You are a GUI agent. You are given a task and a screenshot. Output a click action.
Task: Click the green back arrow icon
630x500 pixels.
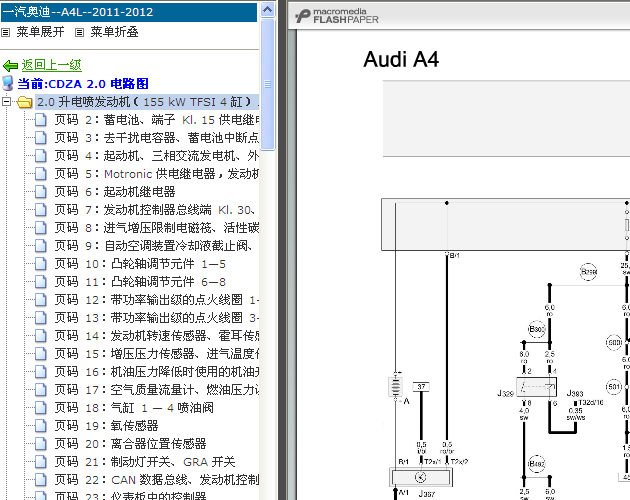[10, 65]
